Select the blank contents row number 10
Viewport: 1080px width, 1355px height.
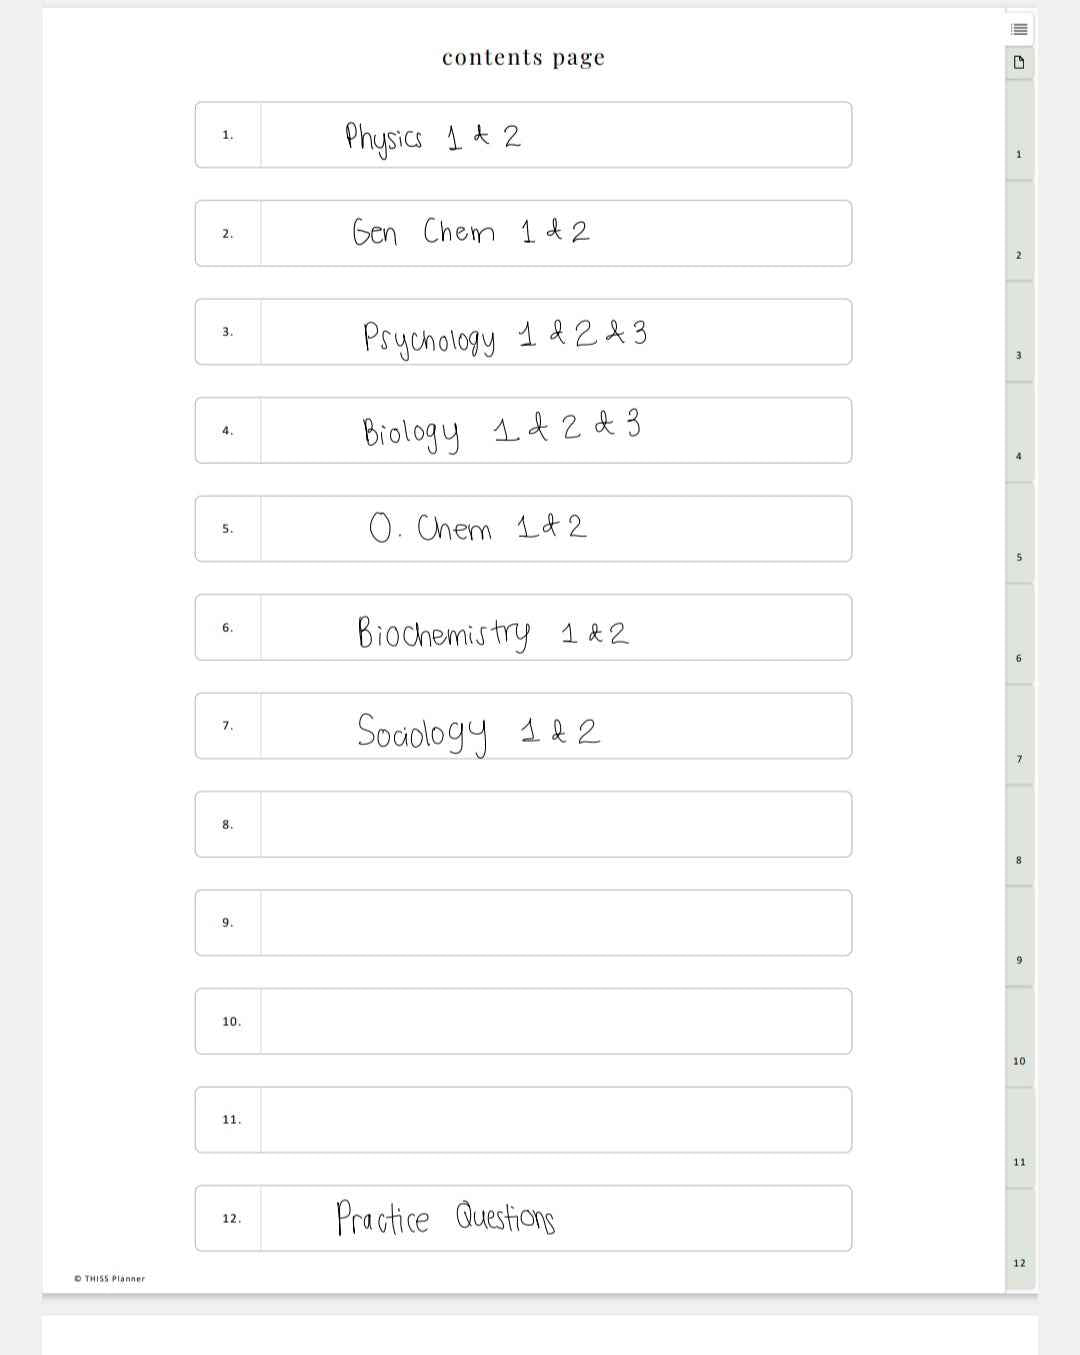coord(555,1021)
